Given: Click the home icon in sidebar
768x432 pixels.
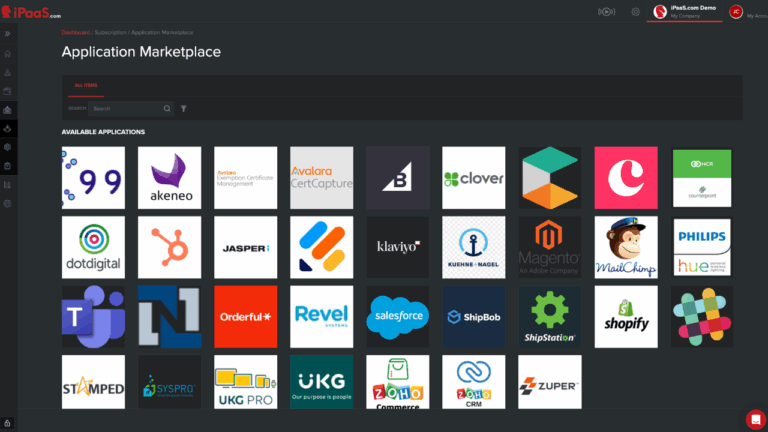Looking at the screenshot, I should pyautogui.click(x=8, y=53).
